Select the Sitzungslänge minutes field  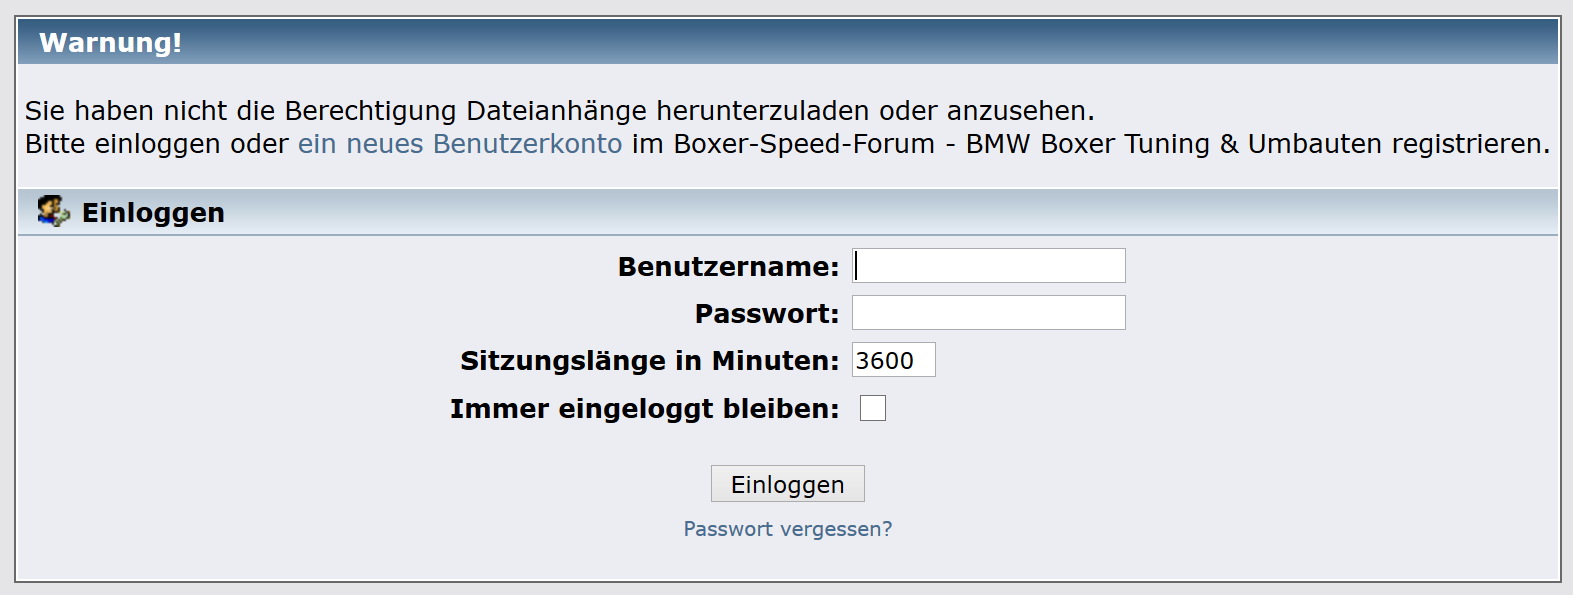point(893,360)
